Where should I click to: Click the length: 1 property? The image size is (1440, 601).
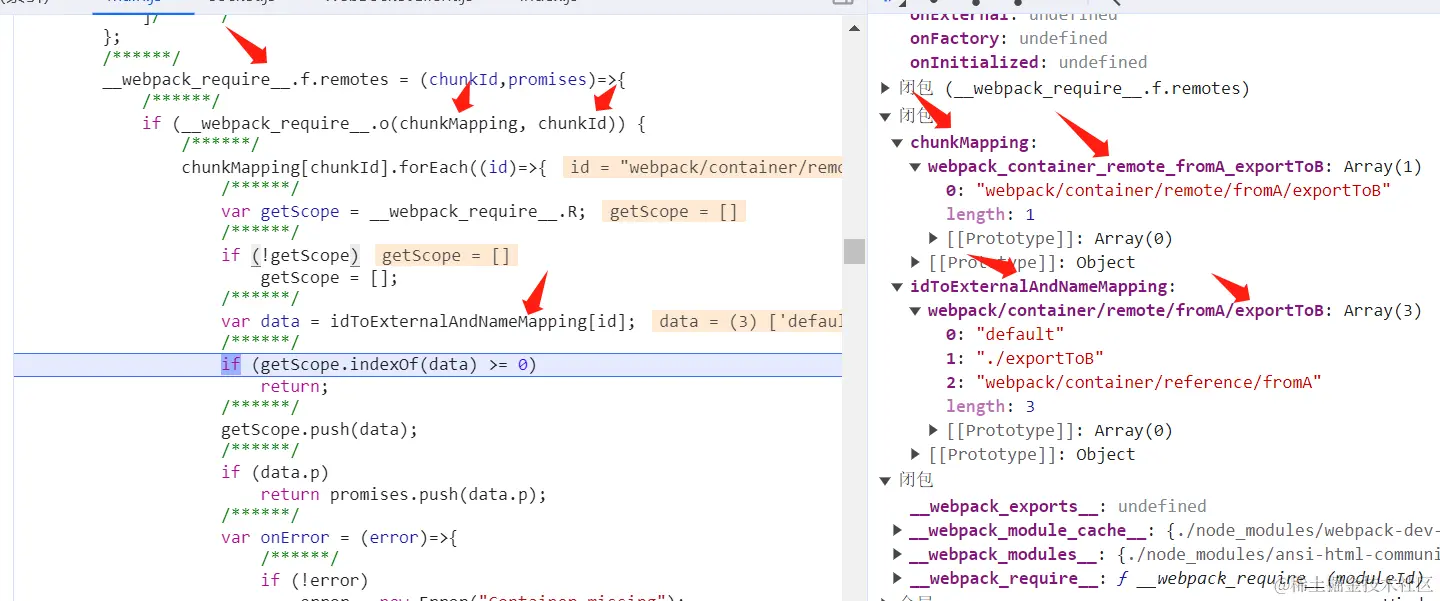pos(990,214)
